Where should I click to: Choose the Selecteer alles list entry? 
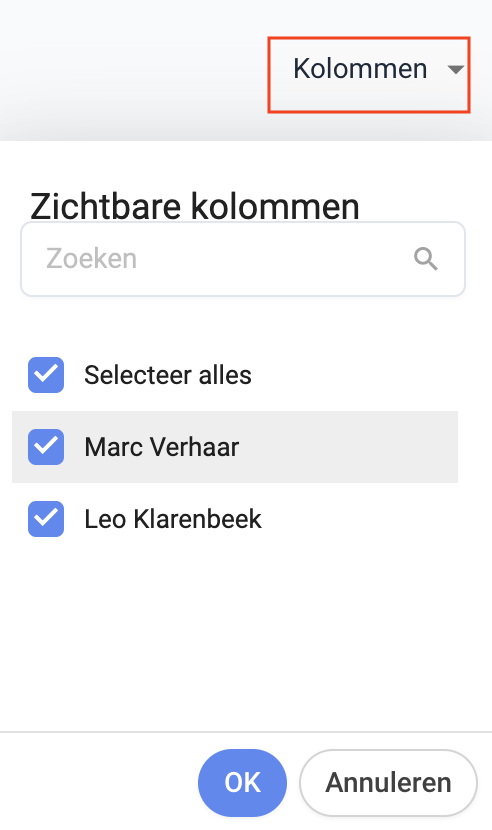click(235, 375)
